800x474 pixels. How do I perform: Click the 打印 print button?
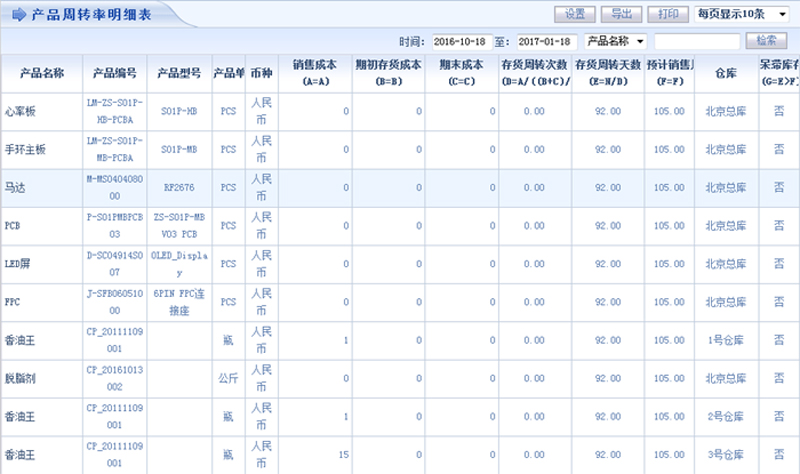(x=666, y=14)
